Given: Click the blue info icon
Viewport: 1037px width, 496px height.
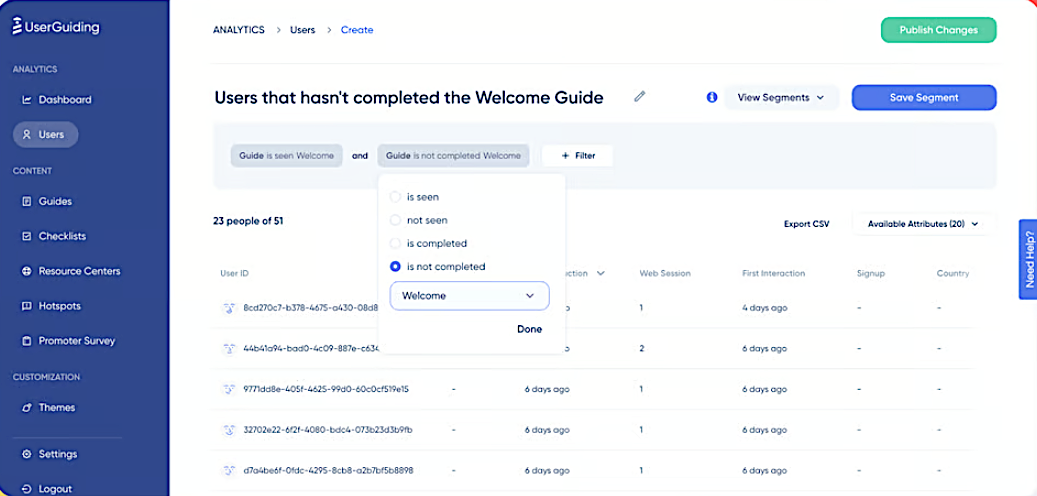Looking at the screenshot, I should coord(712,97).
